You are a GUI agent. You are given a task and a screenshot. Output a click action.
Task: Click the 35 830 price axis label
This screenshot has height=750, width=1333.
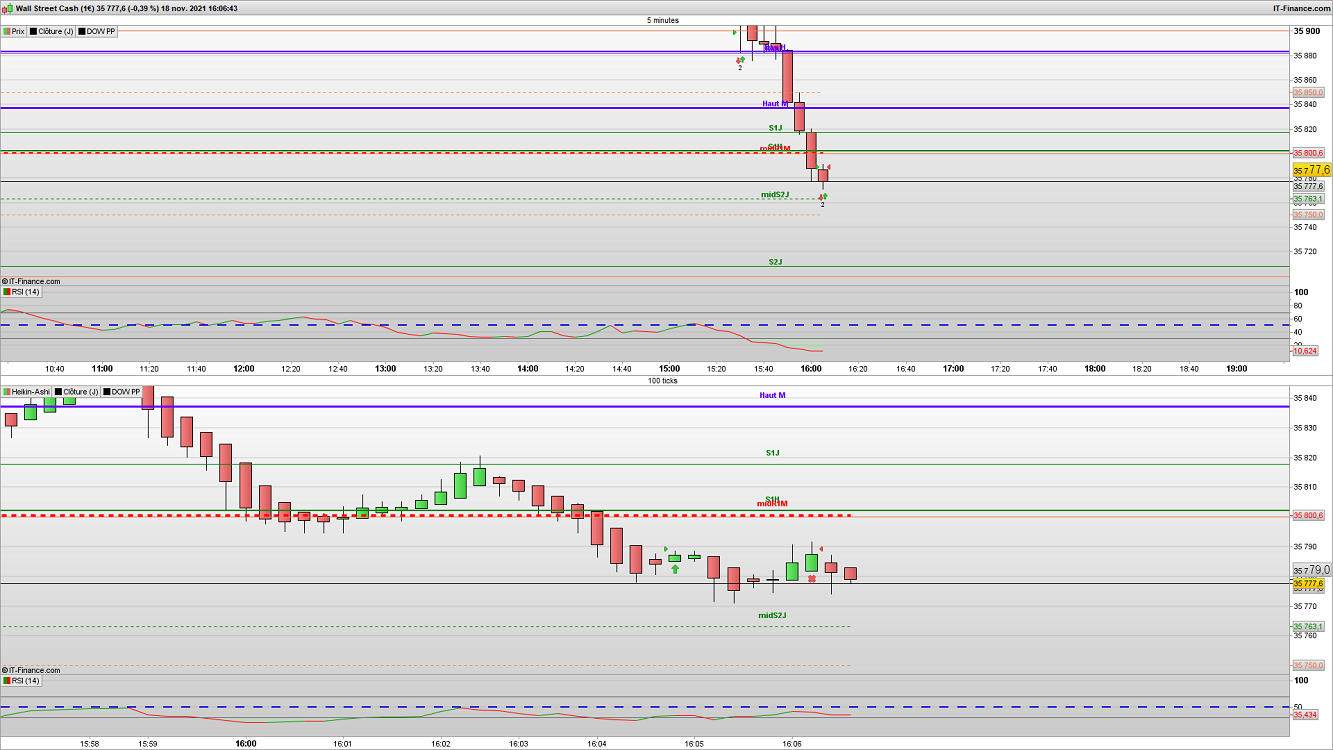1306,428
